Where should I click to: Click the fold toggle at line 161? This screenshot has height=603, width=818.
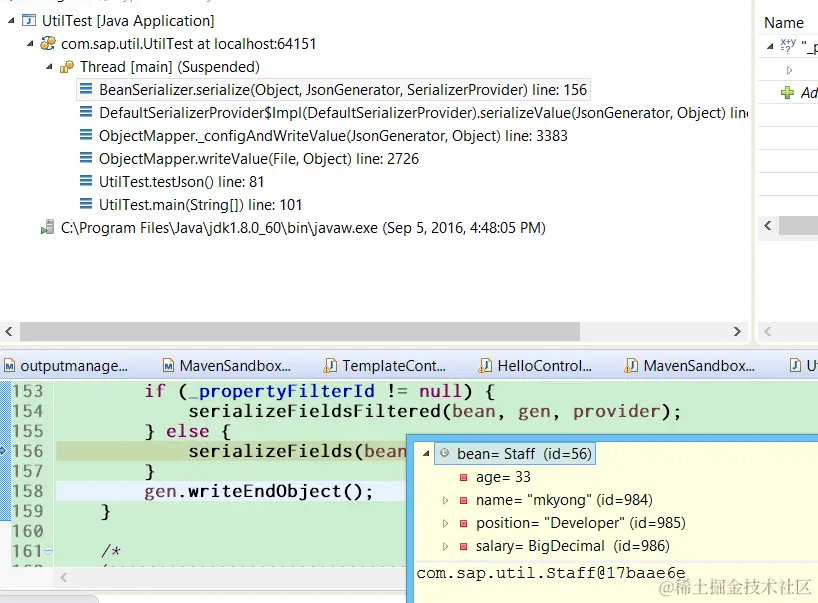pyautogui.click(x=49, y=550)
